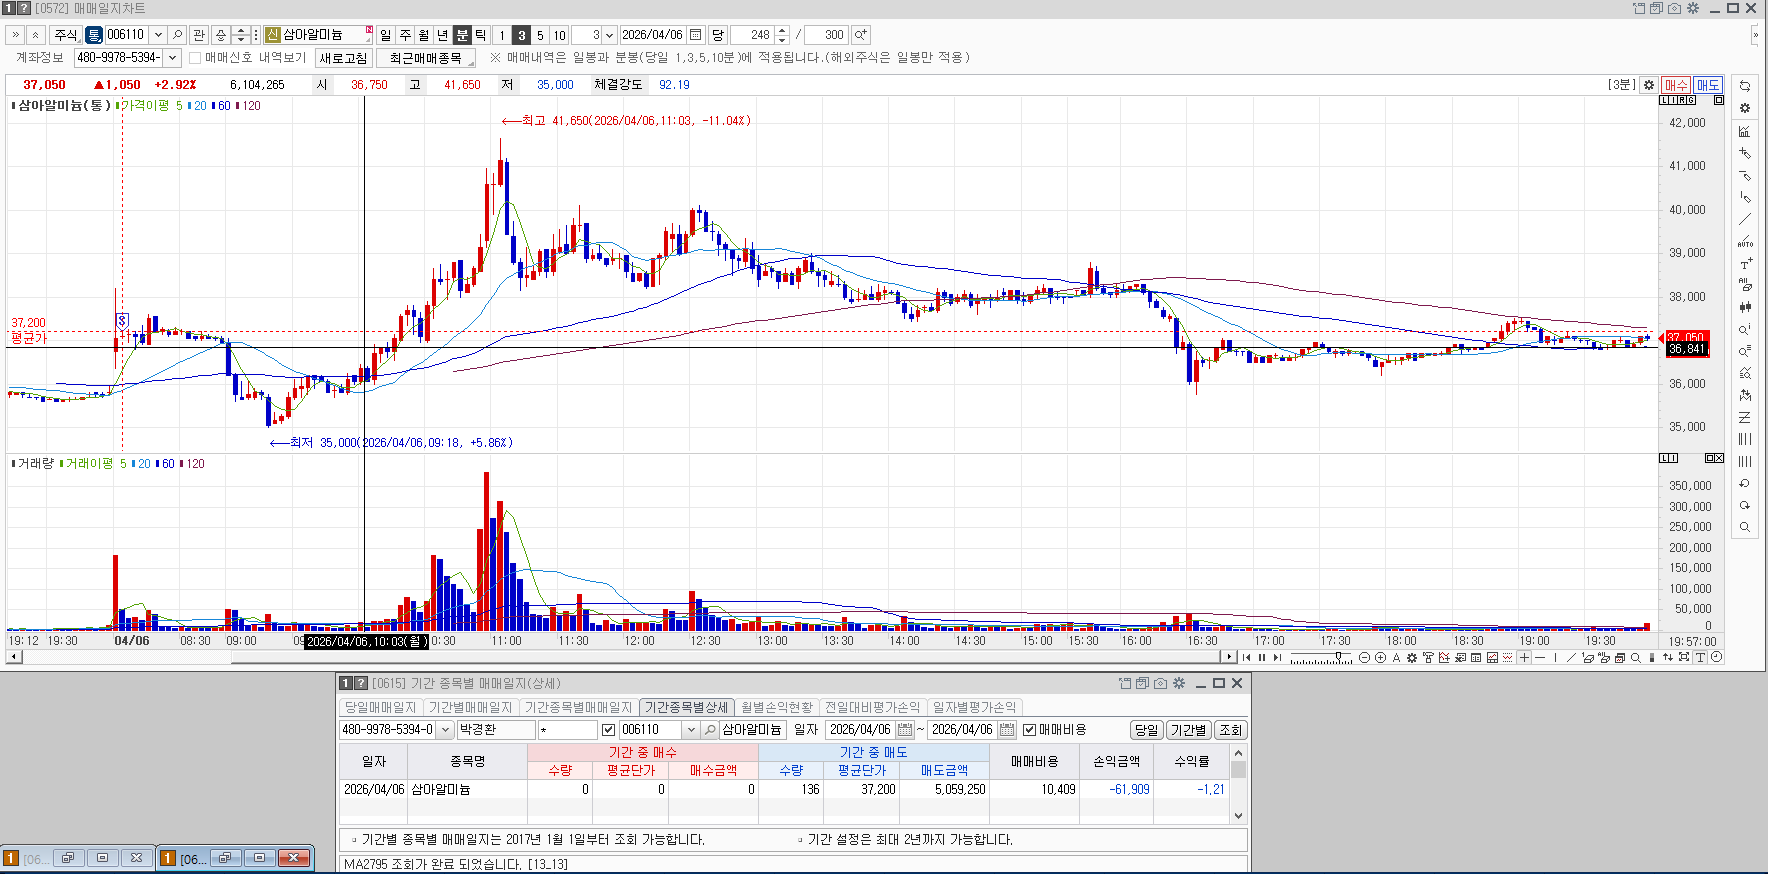The height and width of the screenshot is (874, 1768).
Task: Toggle 매매비용 checkbox
Action: (1029, 730)
